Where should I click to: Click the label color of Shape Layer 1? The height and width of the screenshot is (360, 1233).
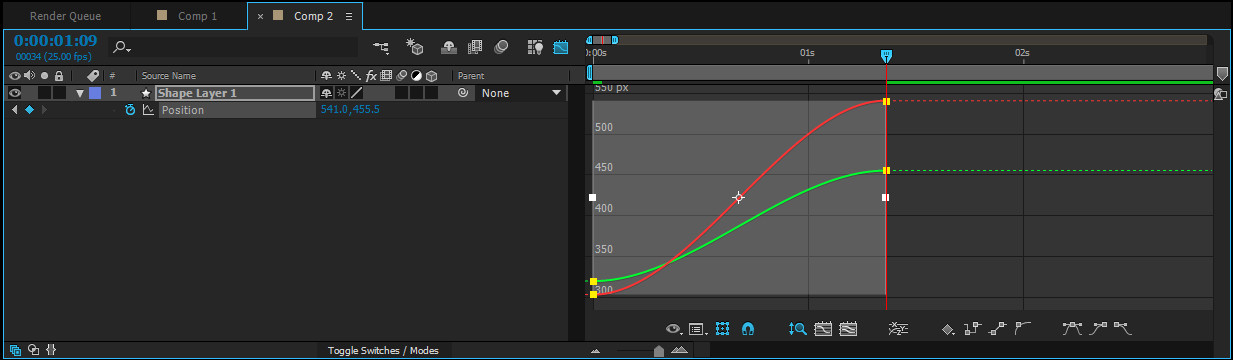pos(95,93)
